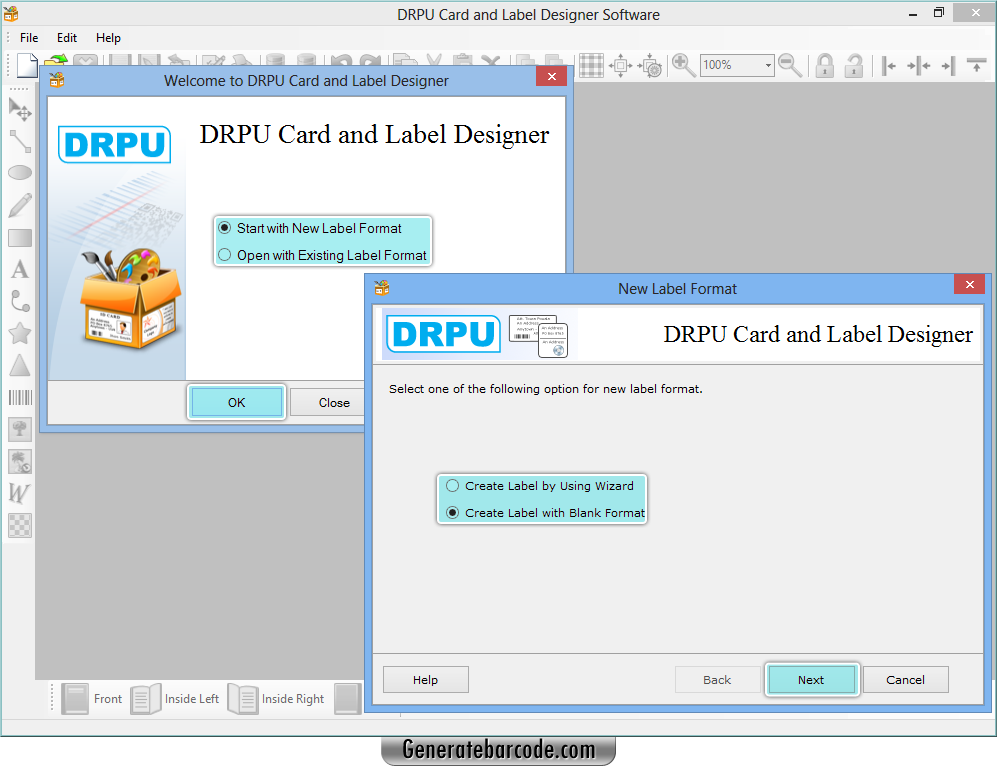Click the DRPU logo in New Label Format

pyautogui.click(x=443, y=334)
